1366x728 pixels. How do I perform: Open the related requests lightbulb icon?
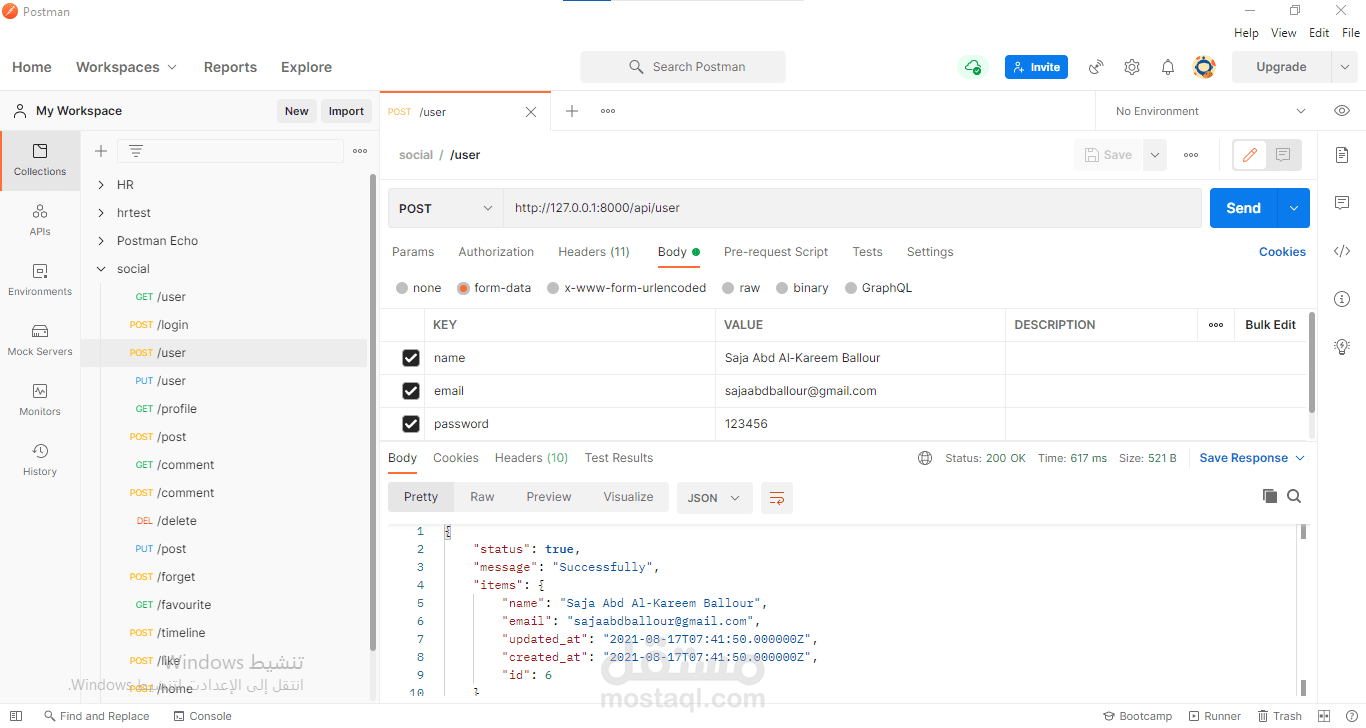[x=1342, y=347]
